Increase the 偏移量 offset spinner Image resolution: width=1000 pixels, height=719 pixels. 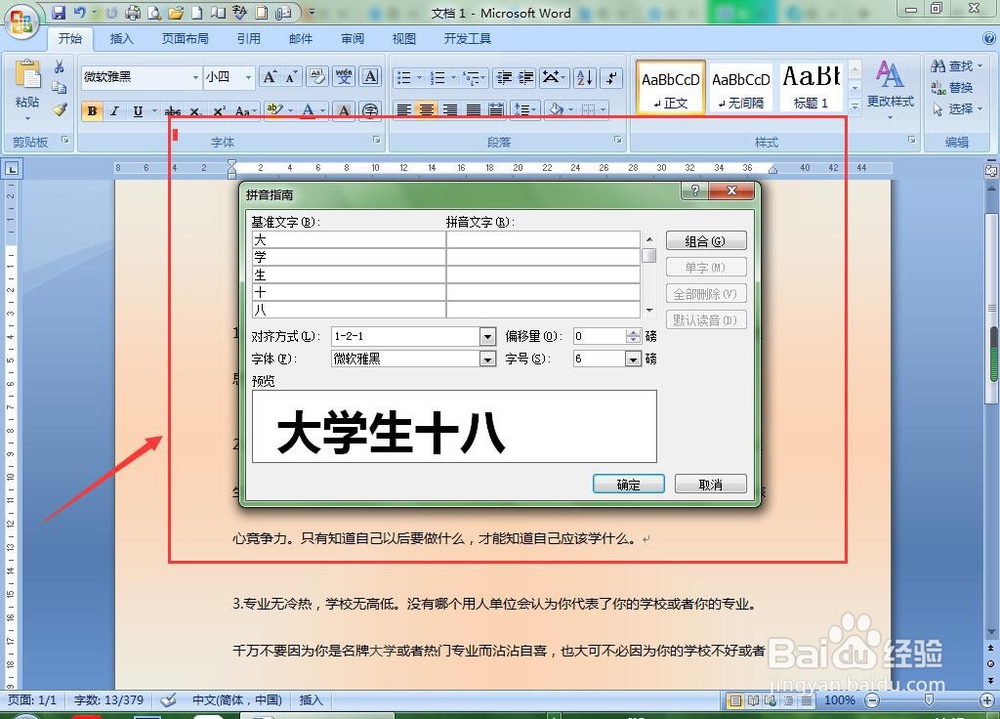(x=633, y=332)
